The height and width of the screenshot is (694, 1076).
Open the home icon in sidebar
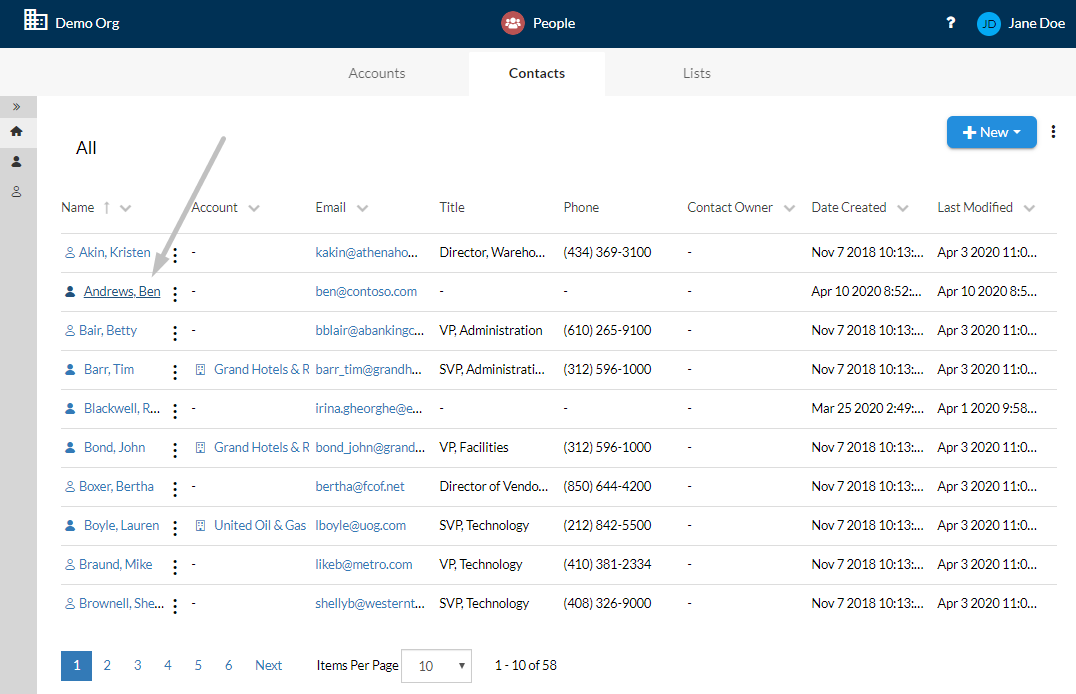click(16, 131)
